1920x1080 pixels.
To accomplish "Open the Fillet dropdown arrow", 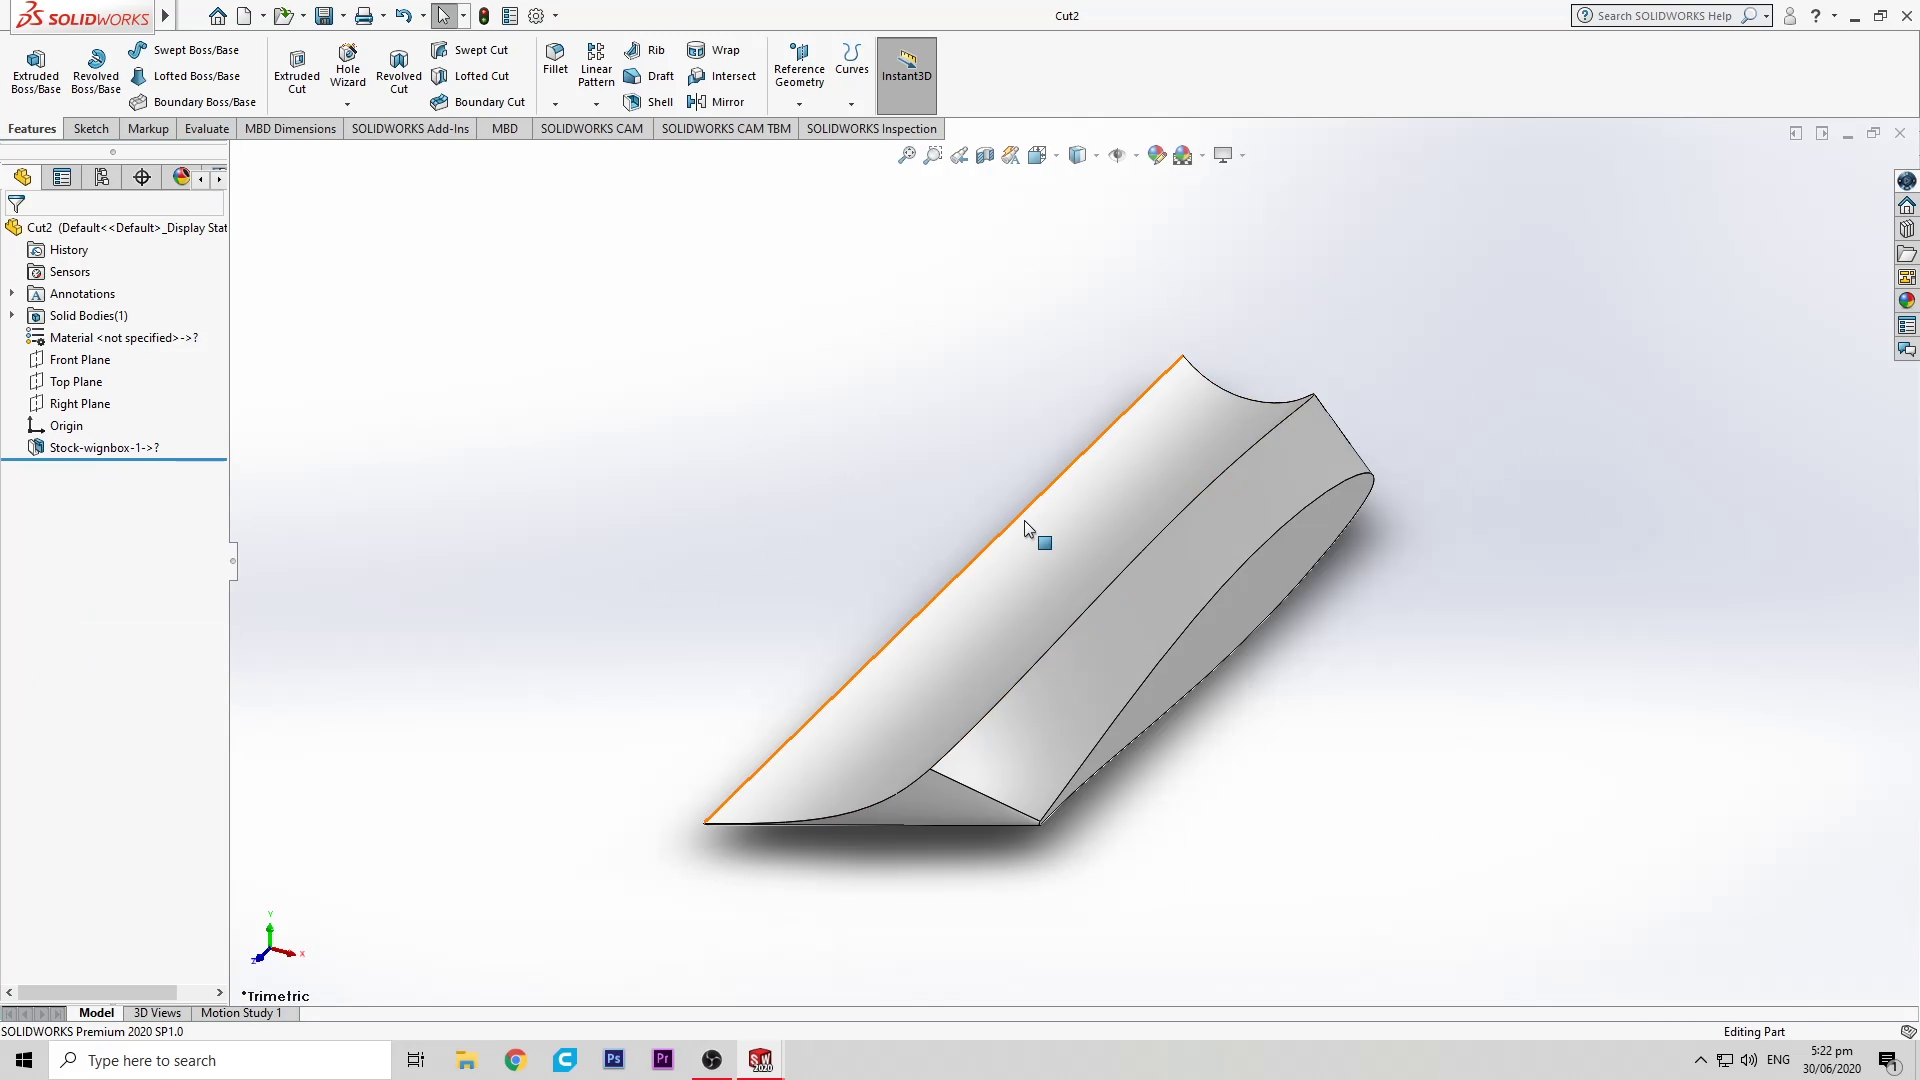I will [555, 104].
